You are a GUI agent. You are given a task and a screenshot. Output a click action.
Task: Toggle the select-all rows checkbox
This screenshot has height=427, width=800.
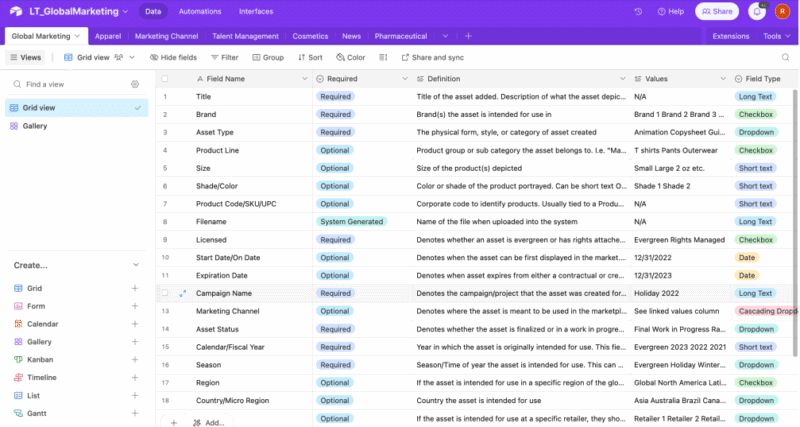click(165, 78)
